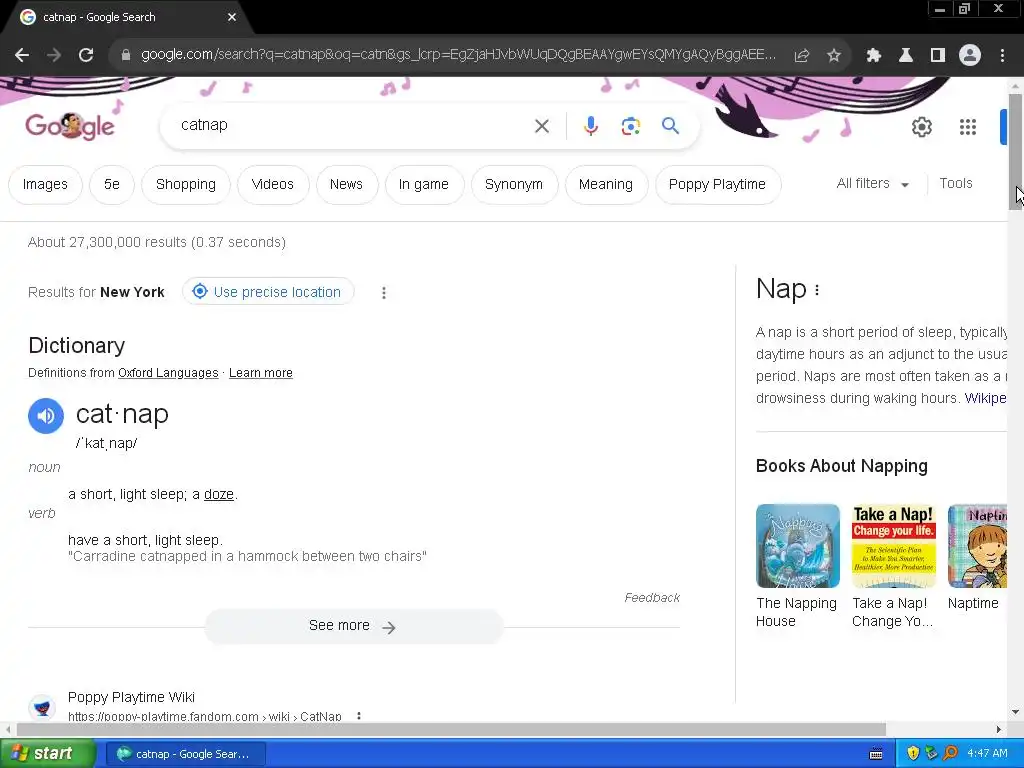Select the catnap taskbar window button
The image size is (1024, 768).
(x=184, y=754)
